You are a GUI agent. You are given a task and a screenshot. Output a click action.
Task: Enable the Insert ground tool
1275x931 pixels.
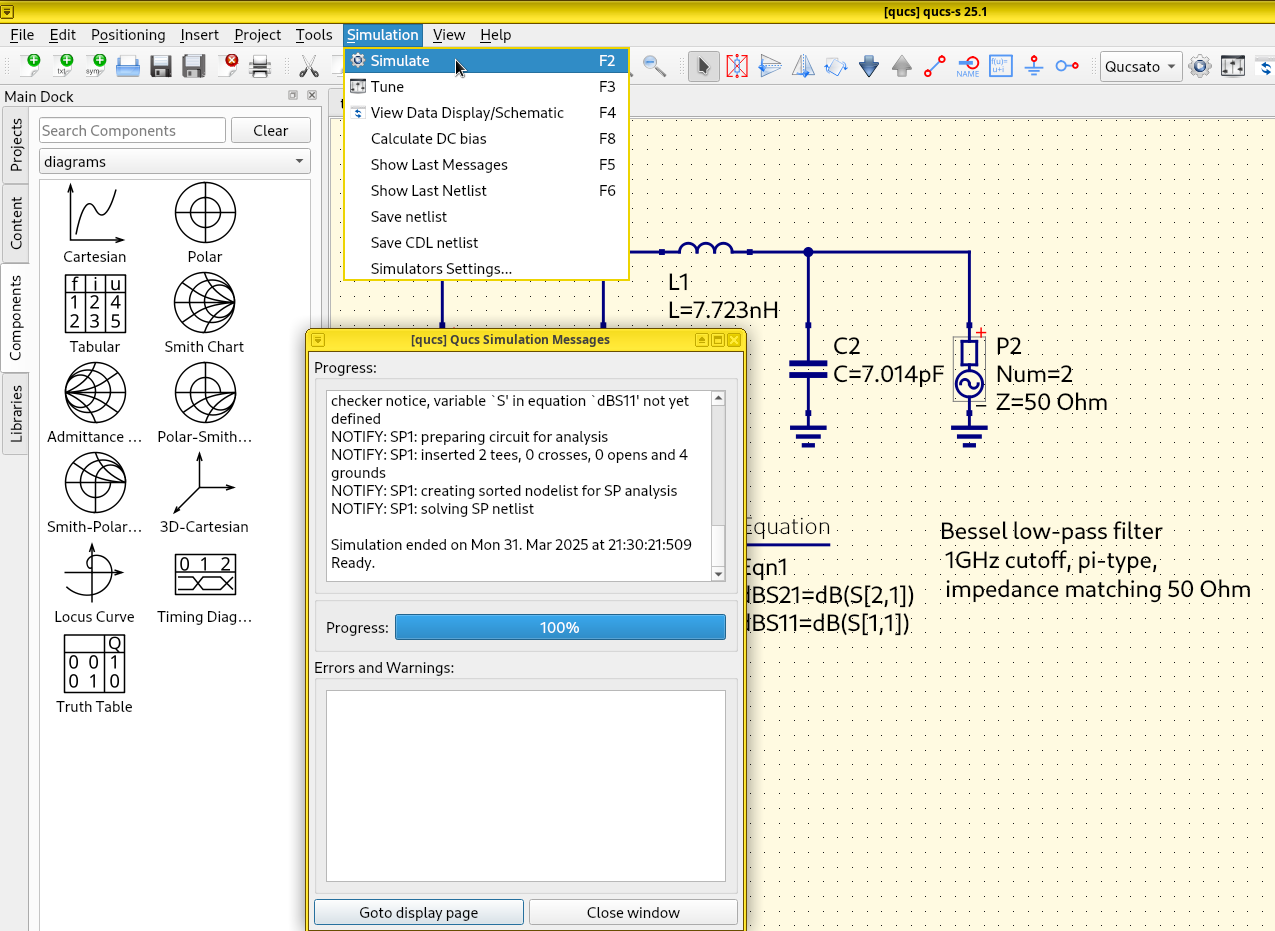(1034, 67)
